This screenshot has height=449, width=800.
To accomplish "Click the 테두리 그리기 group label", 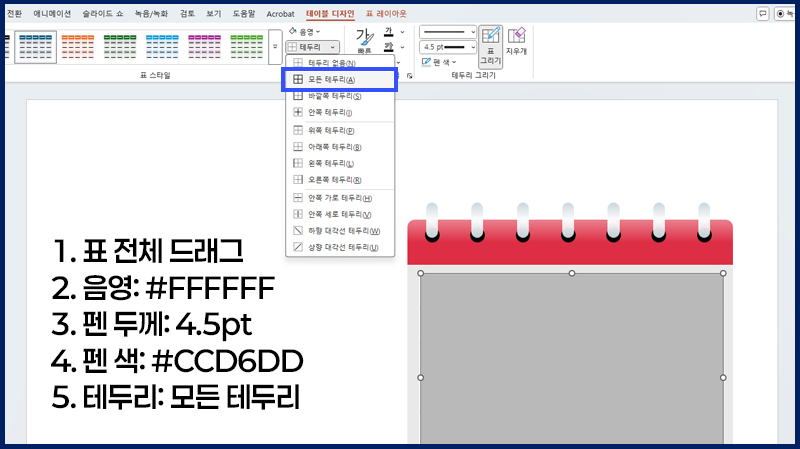I will click(473, 76).
